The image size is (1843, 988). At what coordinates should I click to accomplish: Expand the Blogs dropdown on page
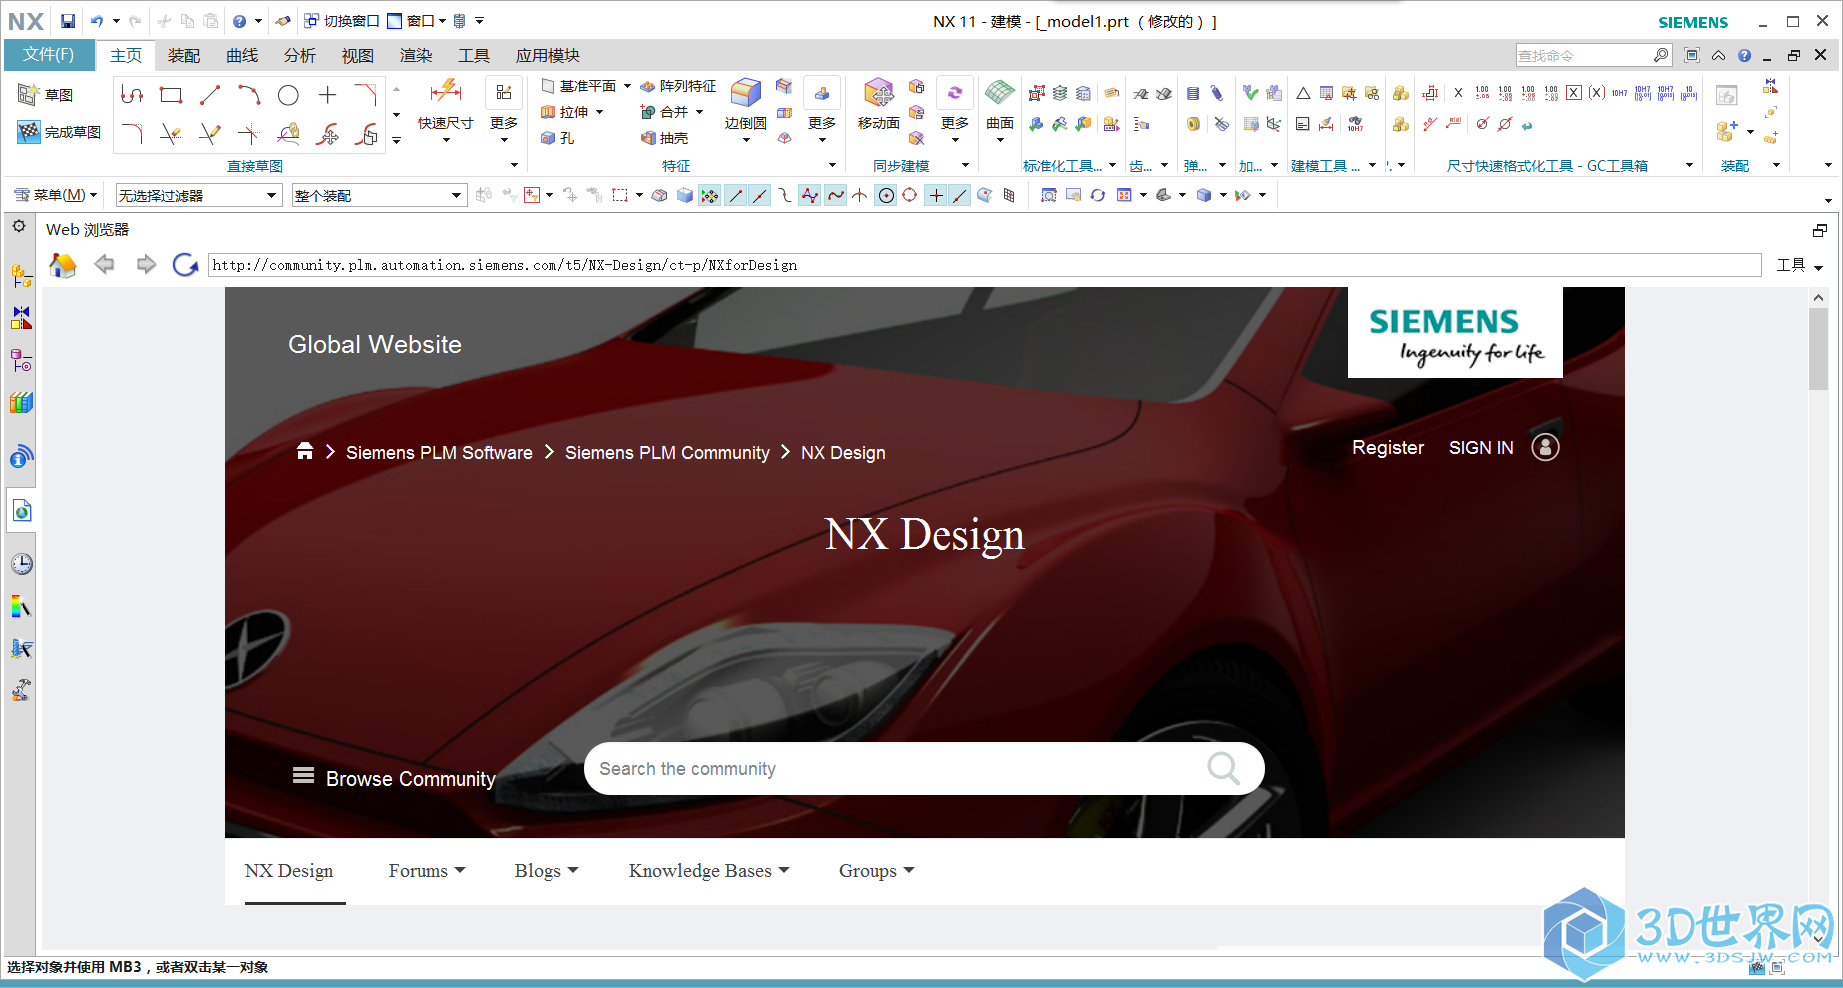[x=546, y=871]
